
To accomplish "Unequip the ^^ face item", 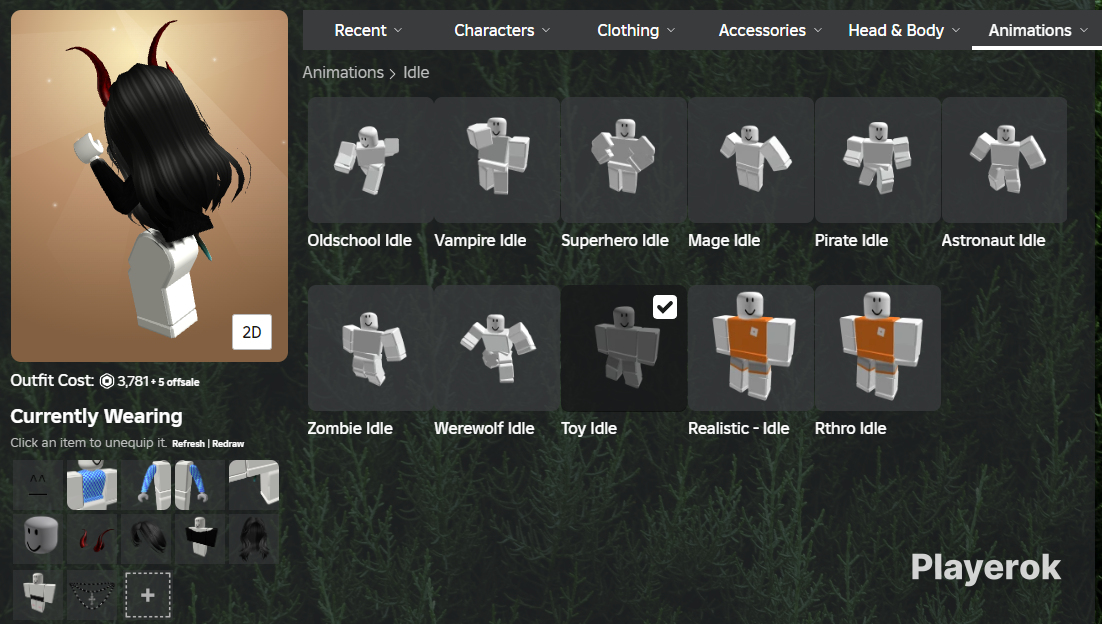I will (x=38, y=485).
